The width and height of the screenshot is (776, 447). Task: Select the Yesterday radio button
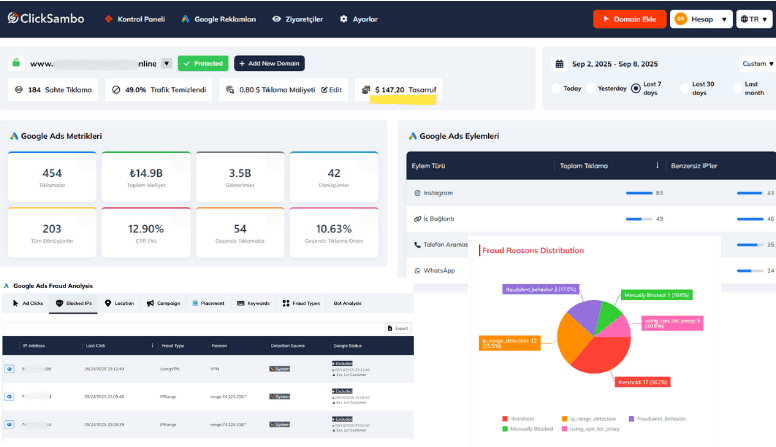pos(590,88)
